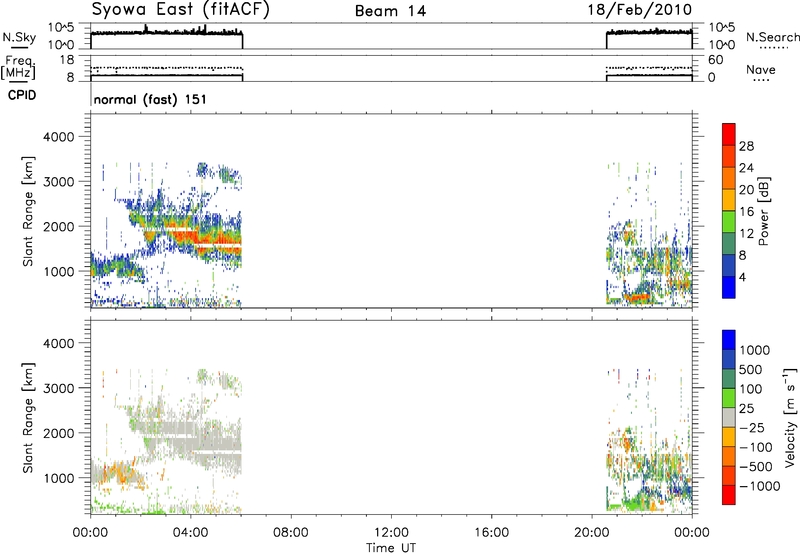Screen dimensions: 800x554
Task: Click the 'N.Search' legend label
Action: (x=772, y=37)
